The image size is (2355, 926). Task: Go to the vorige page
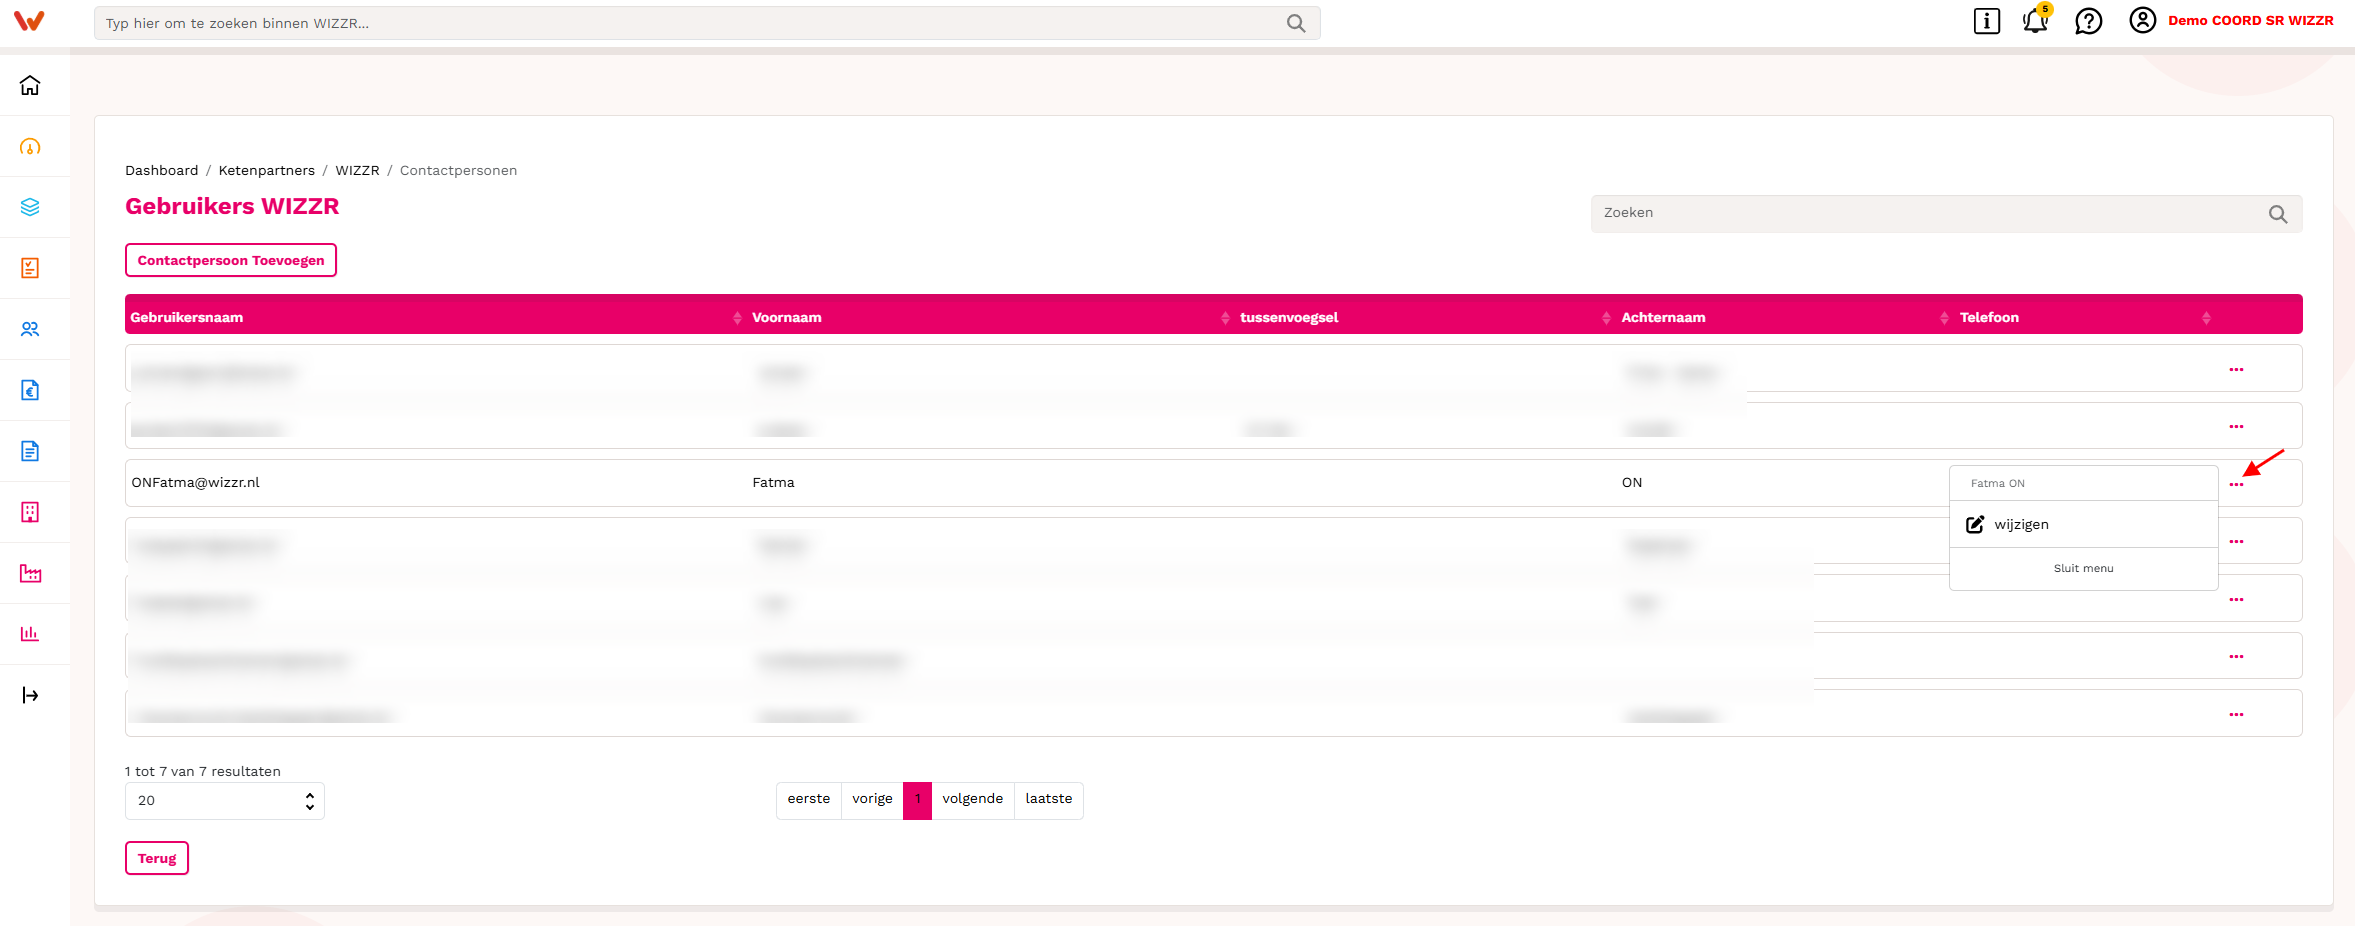click(x=872, y=800)
